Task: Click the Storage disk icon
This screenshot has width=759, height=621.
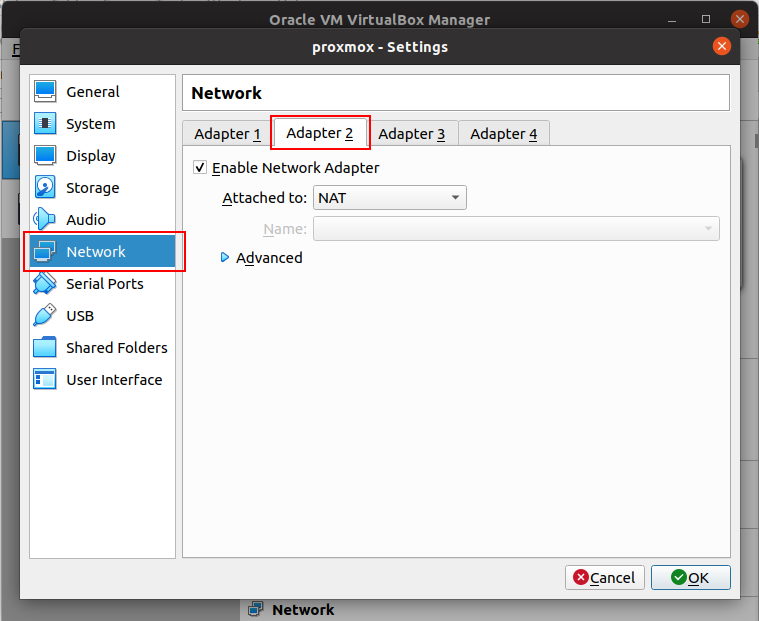Action: click(45, 187)
